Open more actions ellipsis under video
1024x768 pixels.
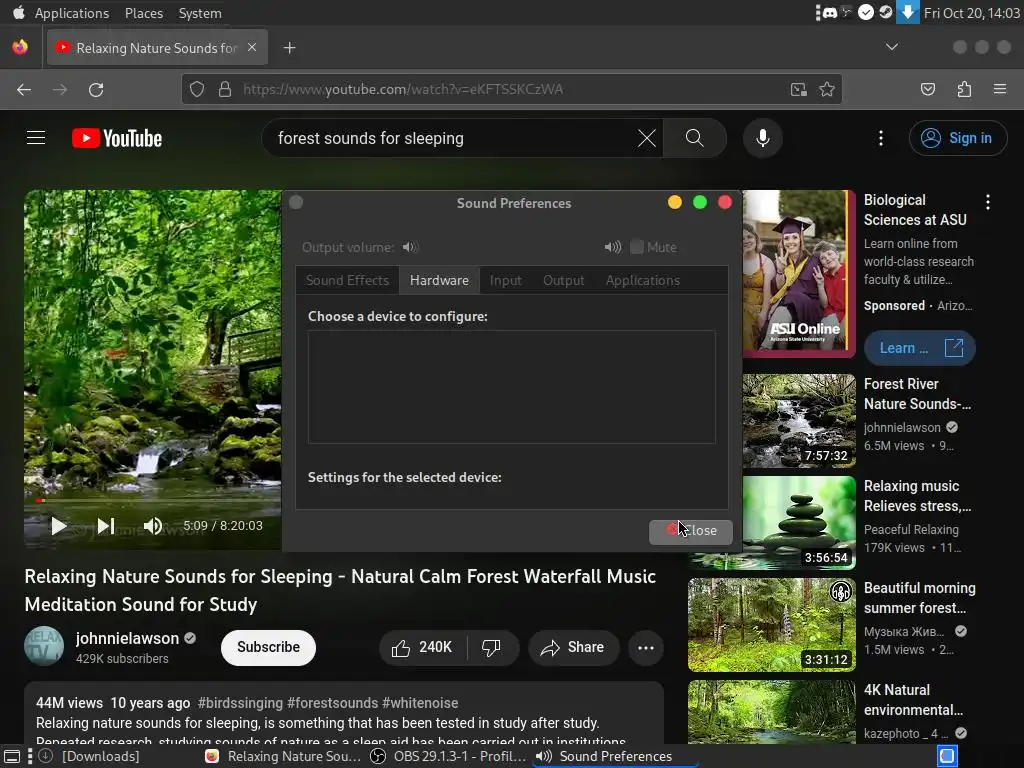point(645,647)
